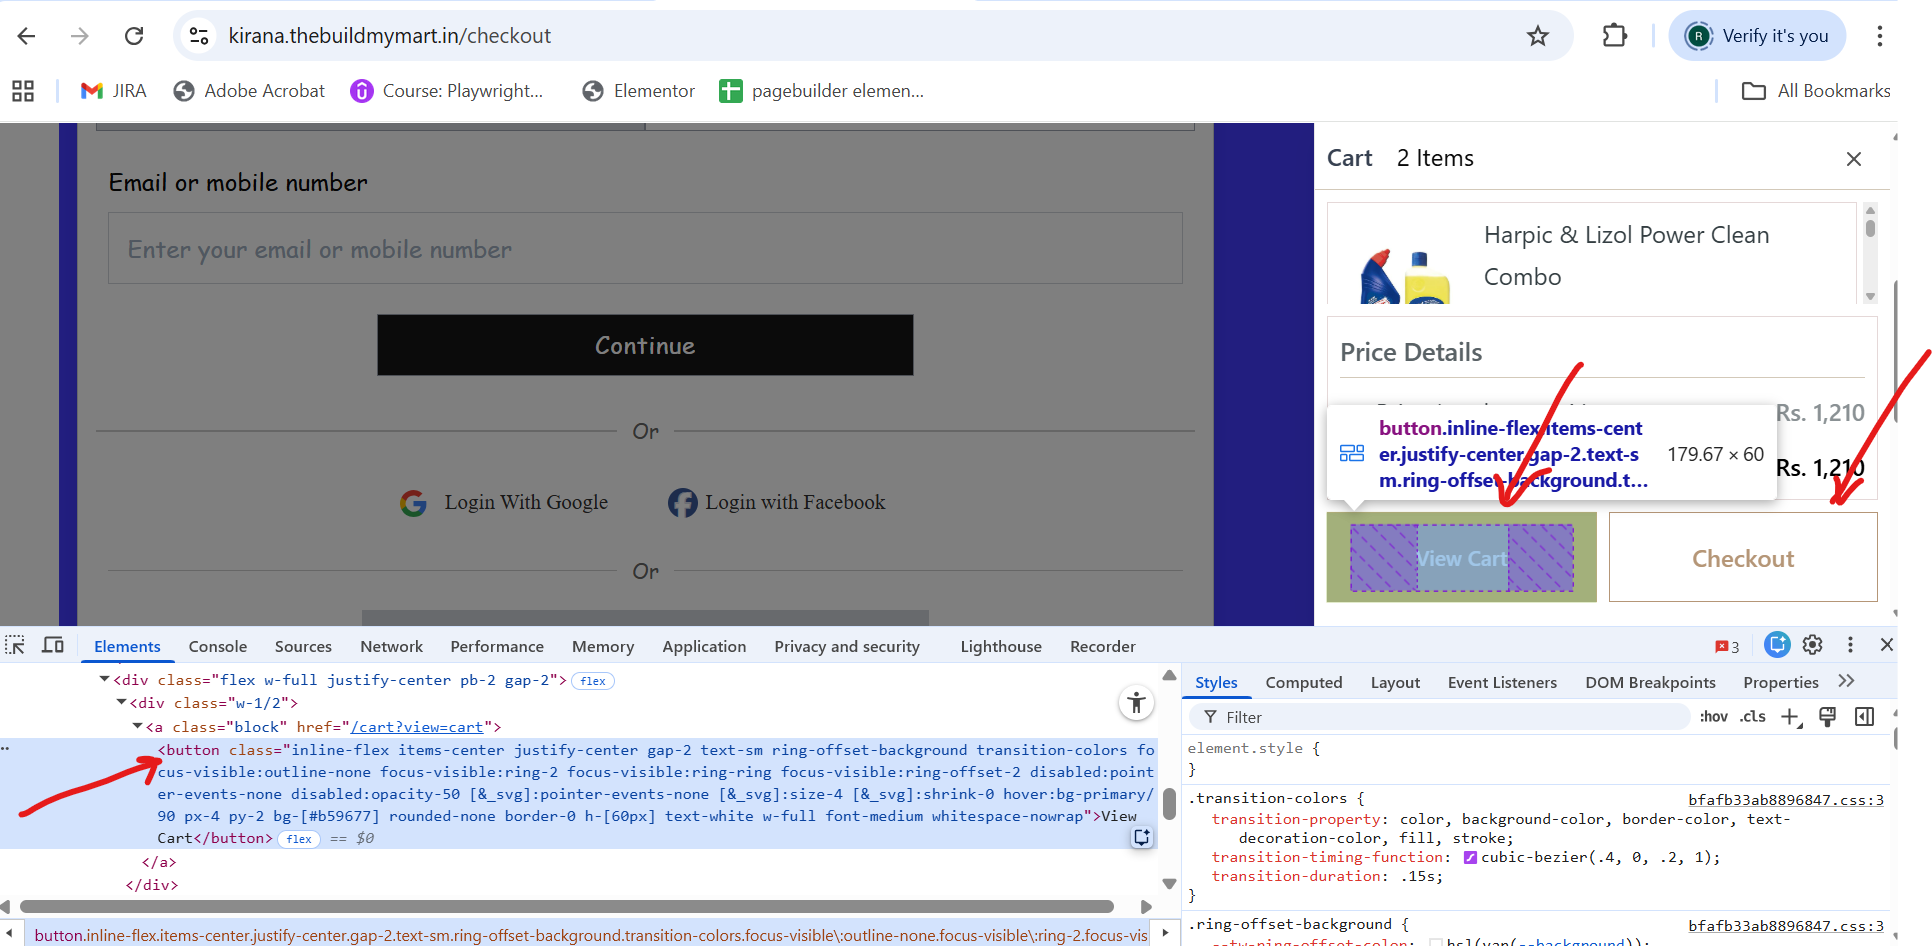The image size is (1932, 946).
Task: Close the Cart side panel
Action: click(1854, 159)
